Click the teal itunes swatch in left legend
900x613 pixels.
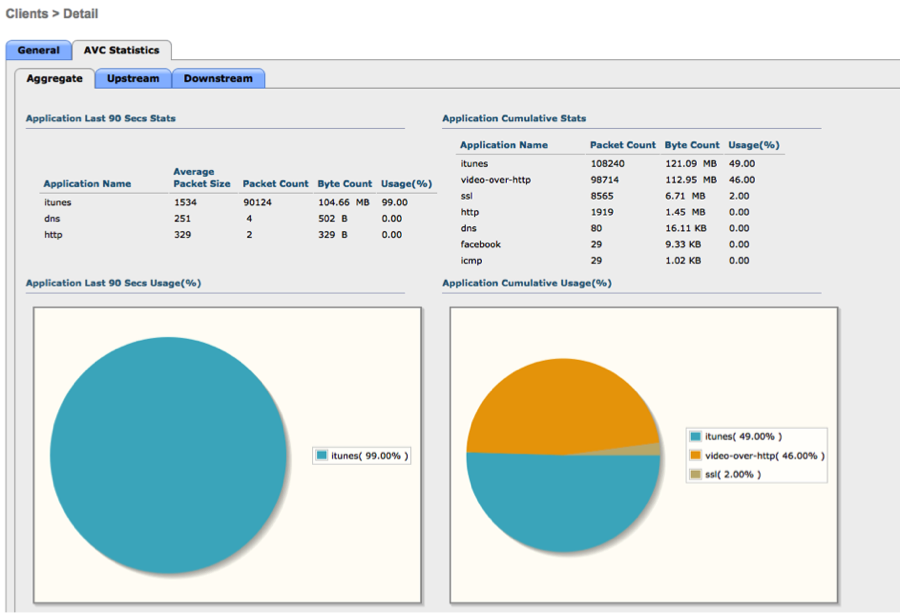(x=322, y=455)
